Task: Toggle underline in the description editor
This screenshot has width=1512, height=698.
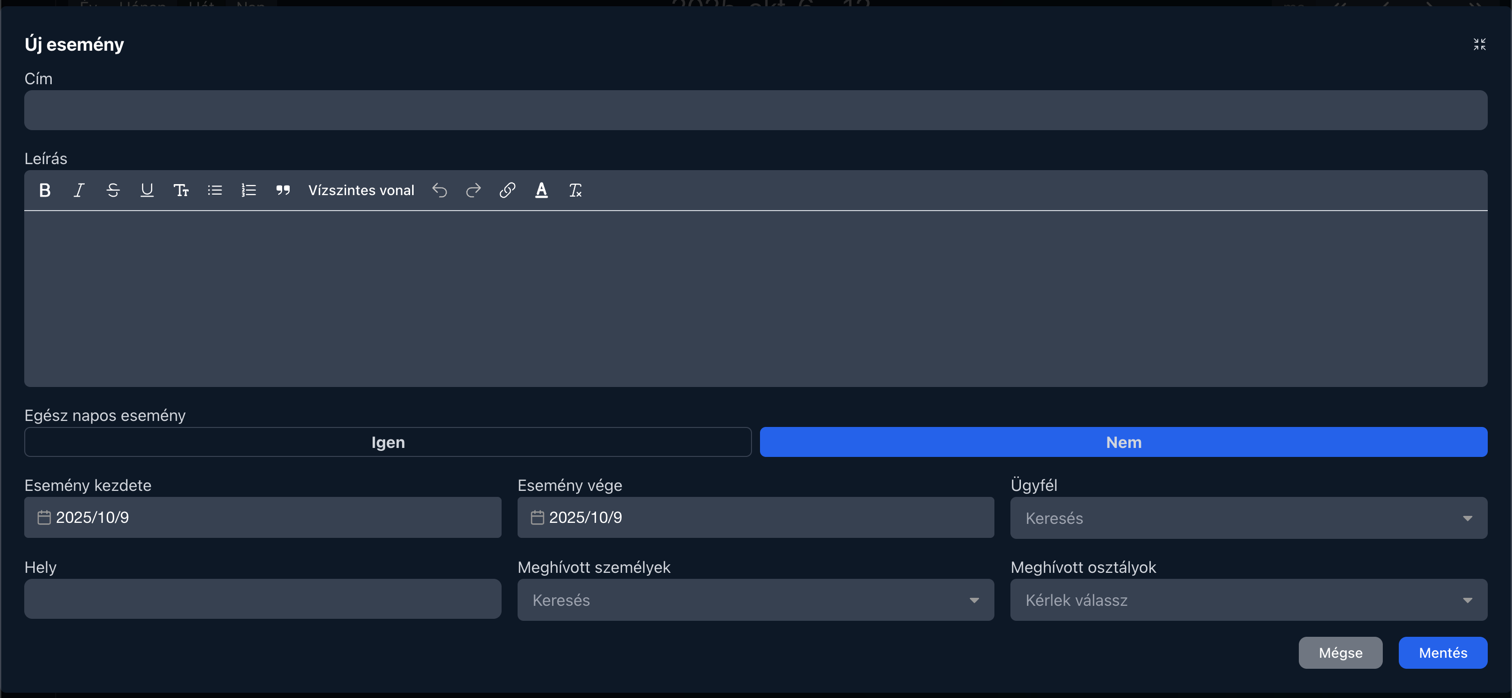Action: coord(147,190)
